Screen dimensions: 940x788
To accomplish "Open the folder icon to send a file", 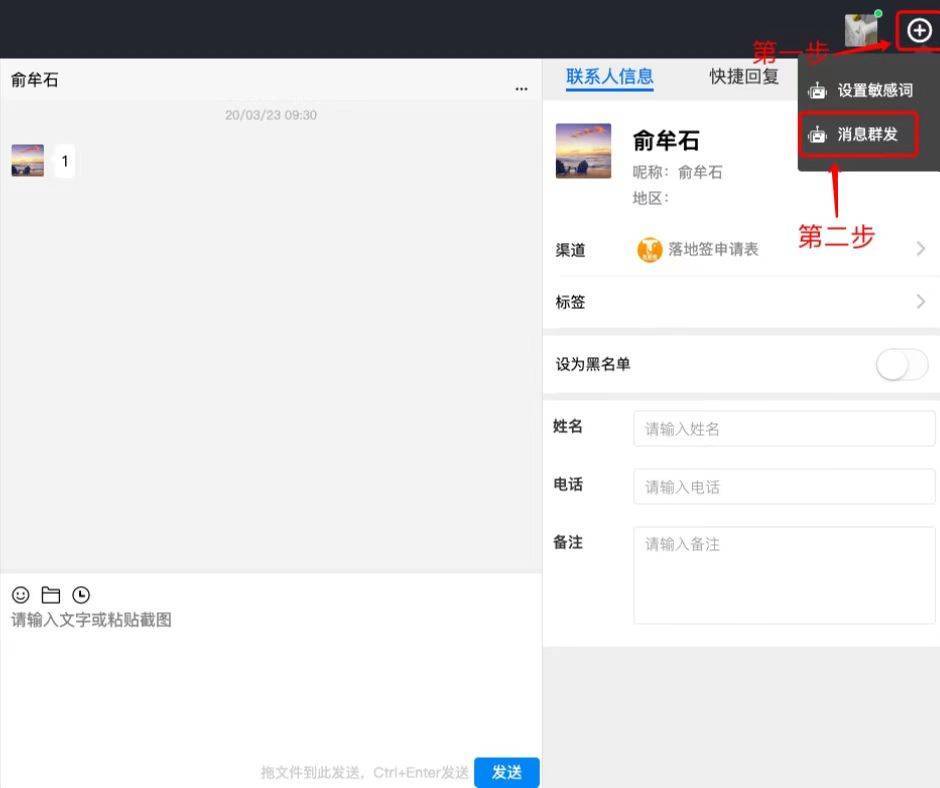I will coord(49,595).
